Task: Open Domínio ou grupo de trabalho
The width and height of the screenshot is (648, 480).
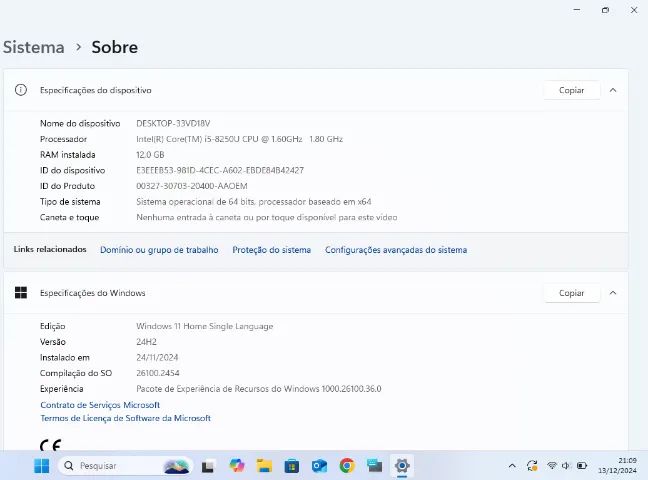Action: [x=159, y=250]
